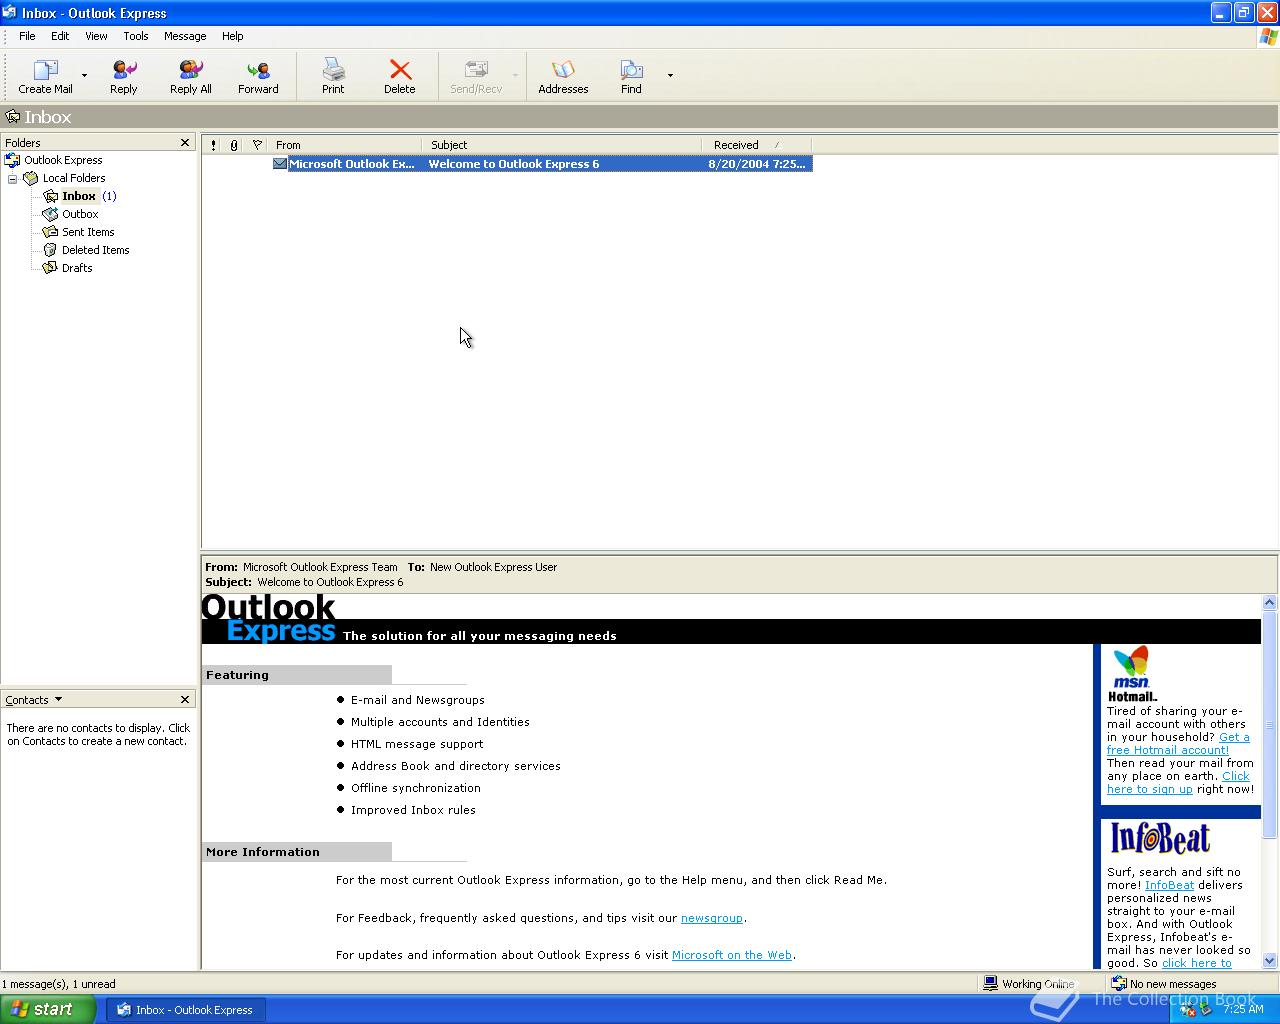Screen dimensions: 1280x1024
Task: Open the Find dropdown arrow
Action: [670, 75]
